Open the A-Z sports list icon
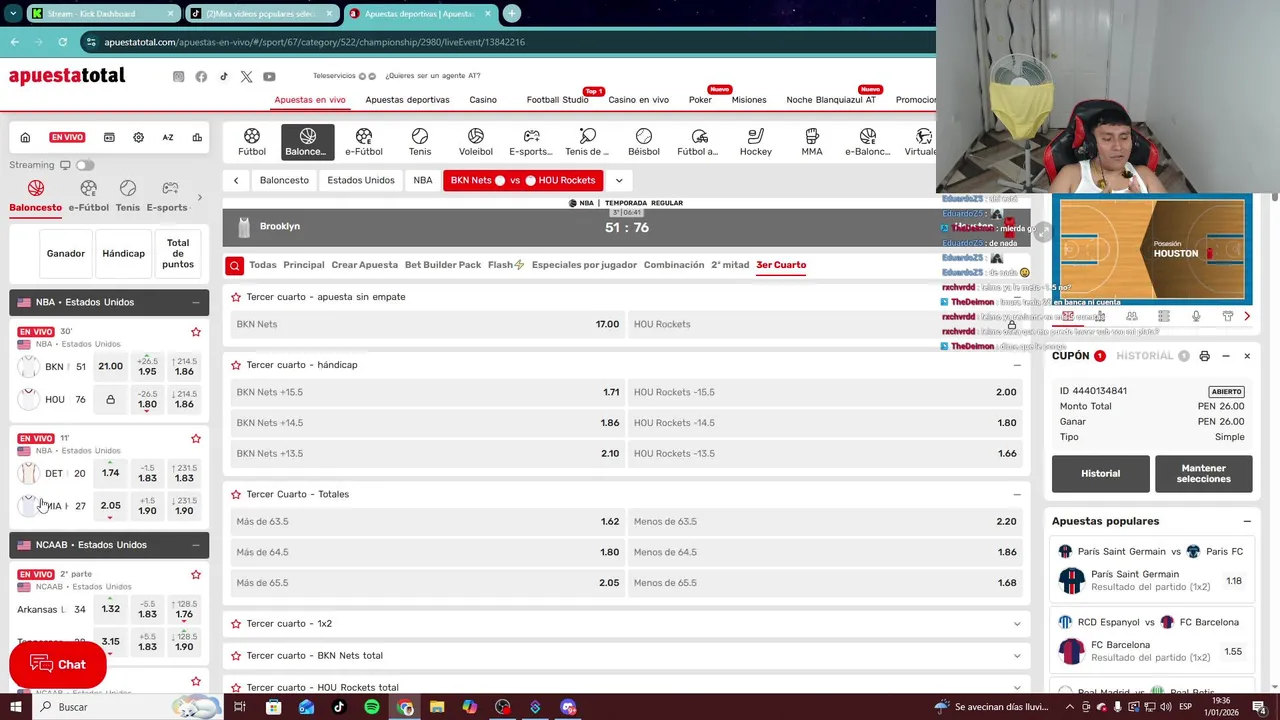Viewport: 1280px width, 720px height. (168, 137)
